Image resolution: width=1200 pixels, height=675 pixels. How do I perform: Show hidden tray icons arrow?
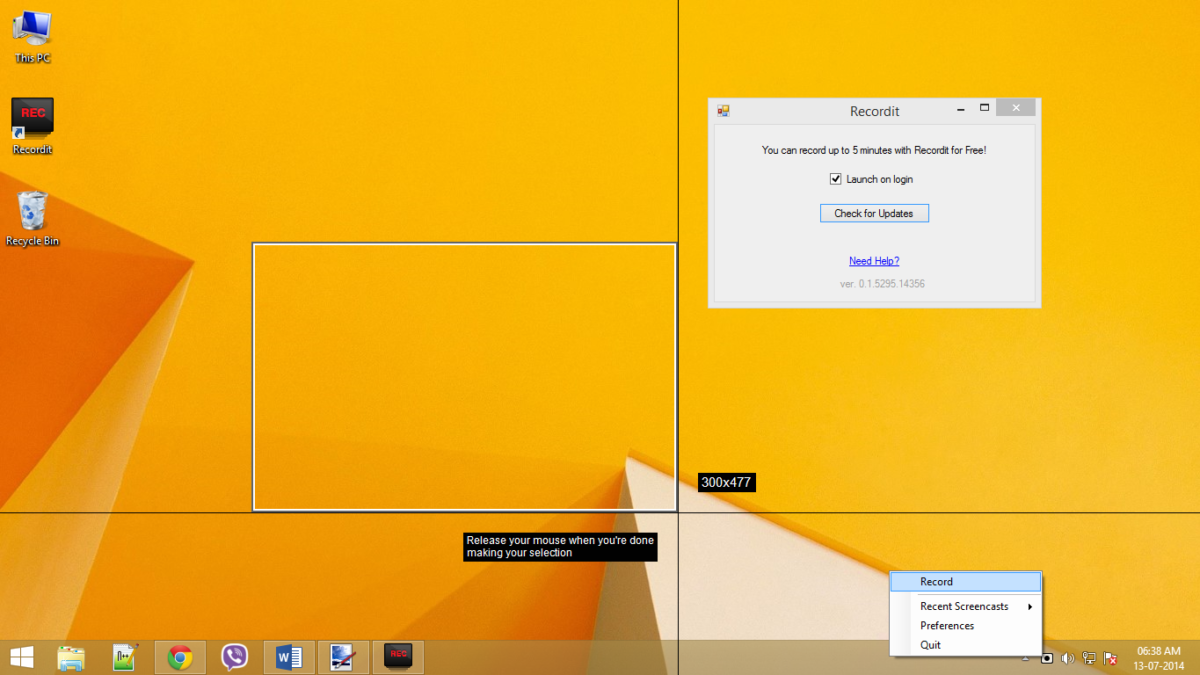(x=1026, y=658)
